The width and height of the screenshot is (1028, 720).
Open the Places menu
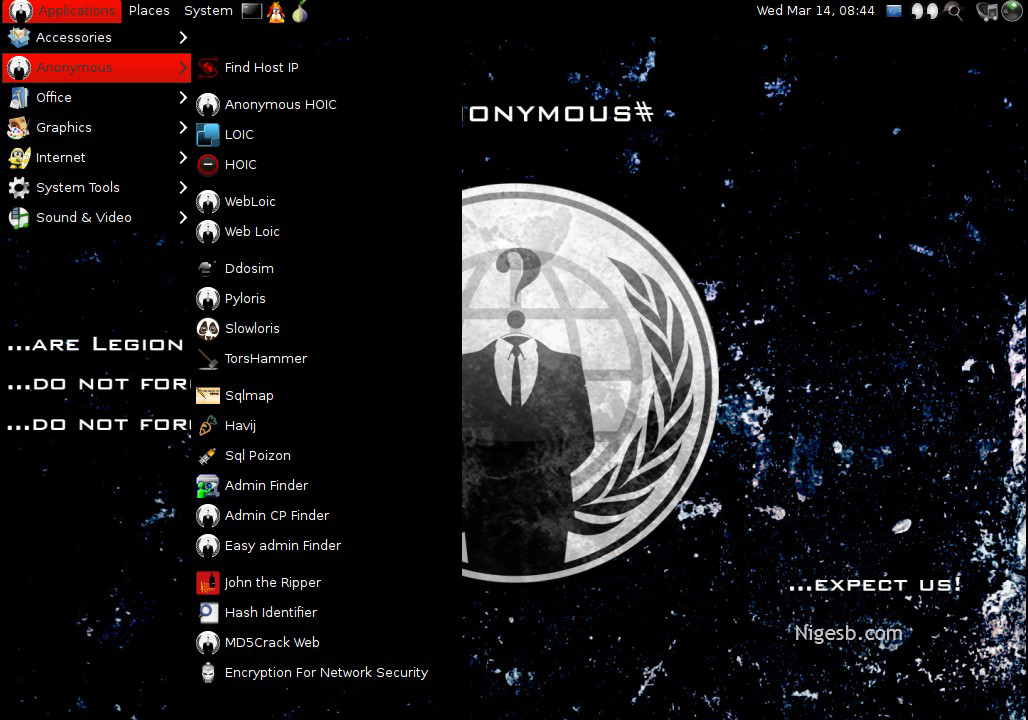(149, 10)
